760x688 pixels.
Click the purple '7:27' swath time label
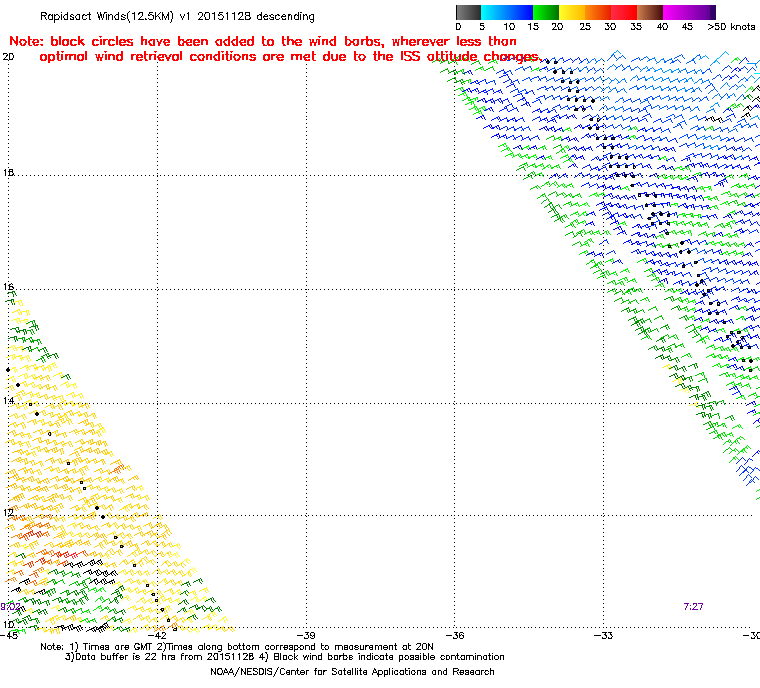[x=693, y=607]
